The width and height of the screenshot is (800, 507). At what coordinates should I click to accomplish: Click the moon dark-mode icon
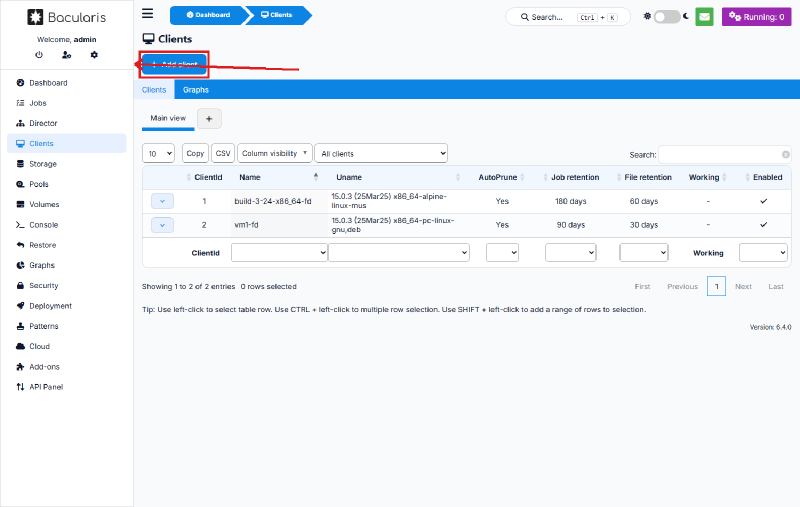pos(686,16)
